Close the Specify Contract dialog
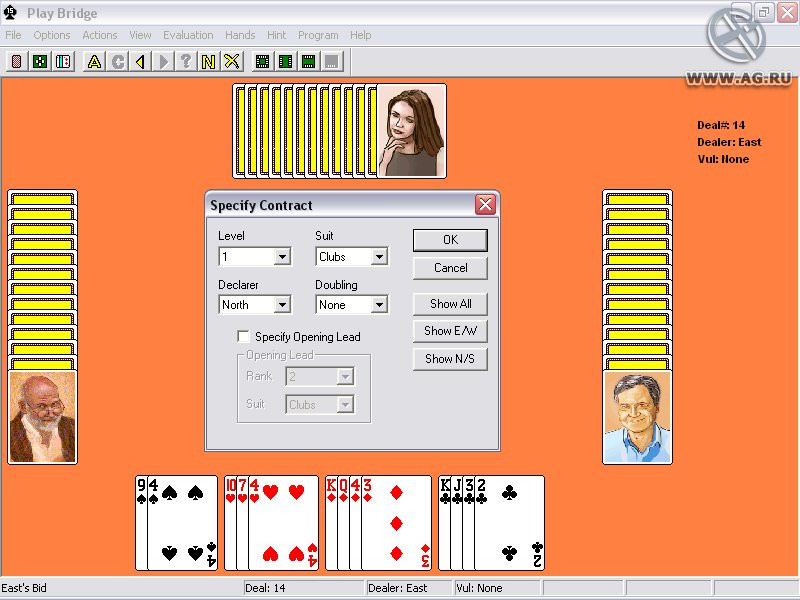Viewport: 800px width, 600px height. pos(485,205)
